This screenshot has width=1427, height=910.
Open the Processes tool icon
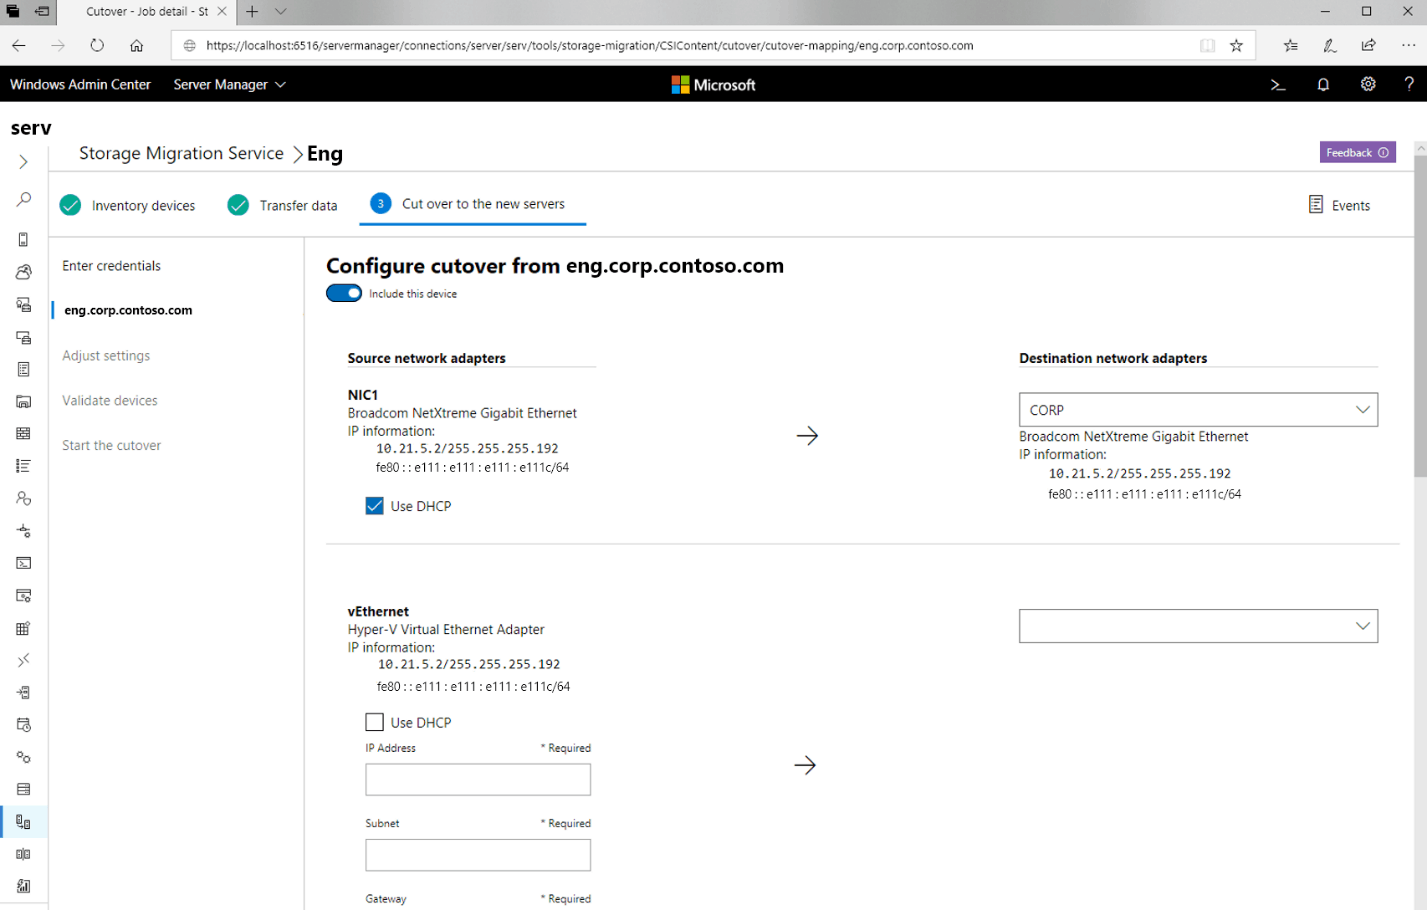23,596
